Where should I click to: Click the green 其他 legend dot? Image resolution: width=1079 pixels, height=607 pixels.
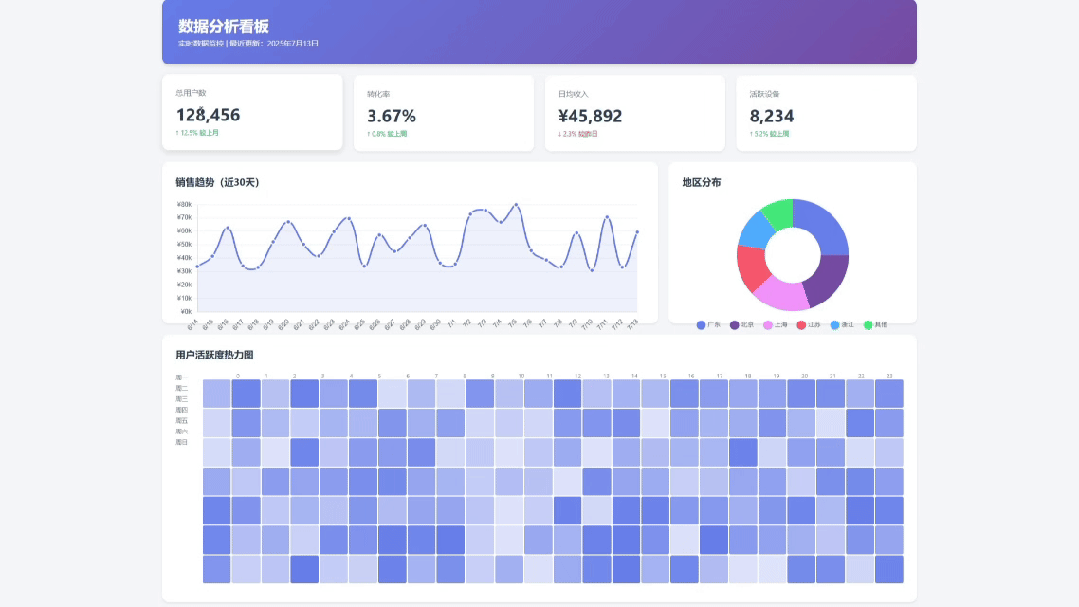868,325
